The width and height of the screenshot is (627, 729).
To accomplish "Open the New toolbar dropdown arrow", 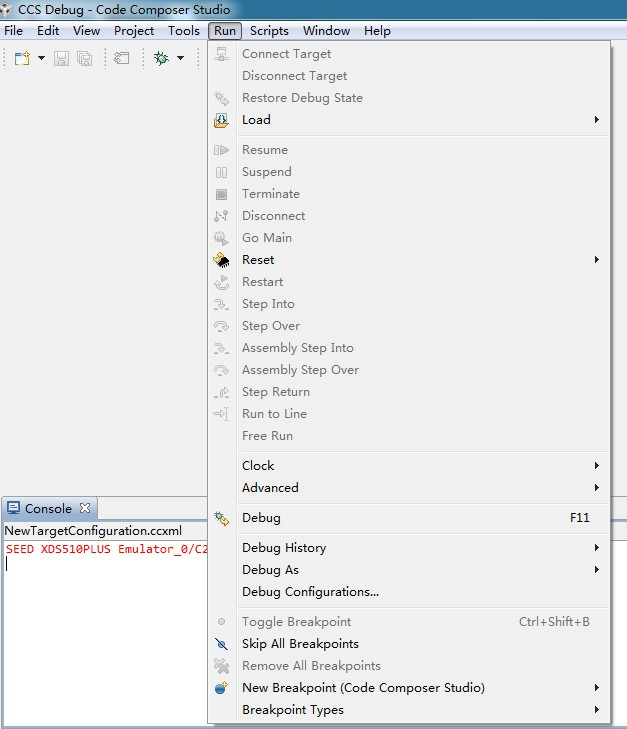I will (41, 58).
